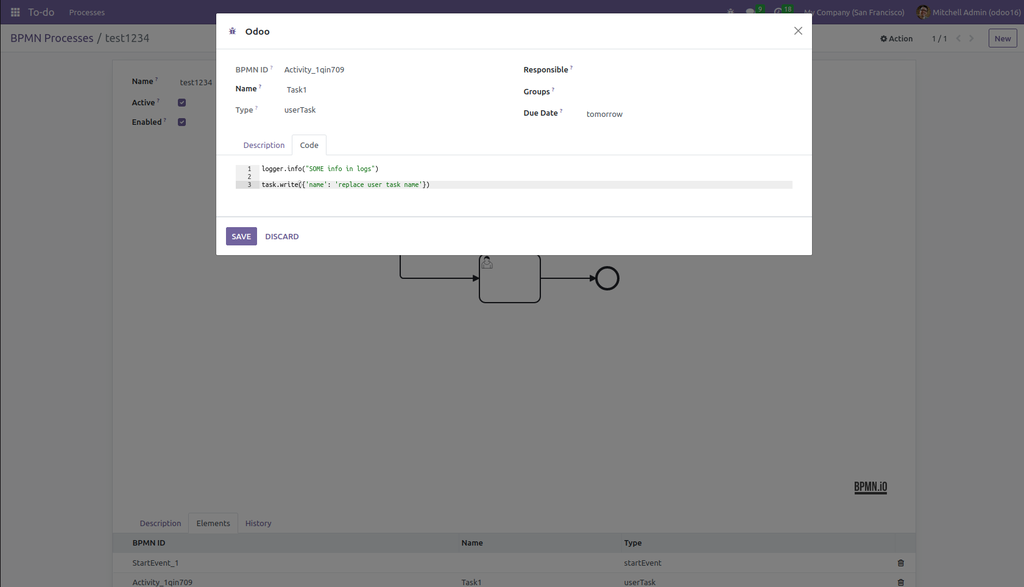Open company switcher My Company (San Francisco)
Viewport: 1024px width, 587px height.
(854, 12)
